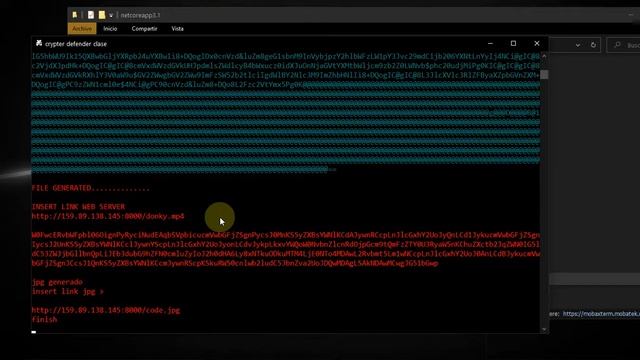Click the 'finish' console line
Image resolution: width=640 pixels, height=360 pixels.
point(44,320)
